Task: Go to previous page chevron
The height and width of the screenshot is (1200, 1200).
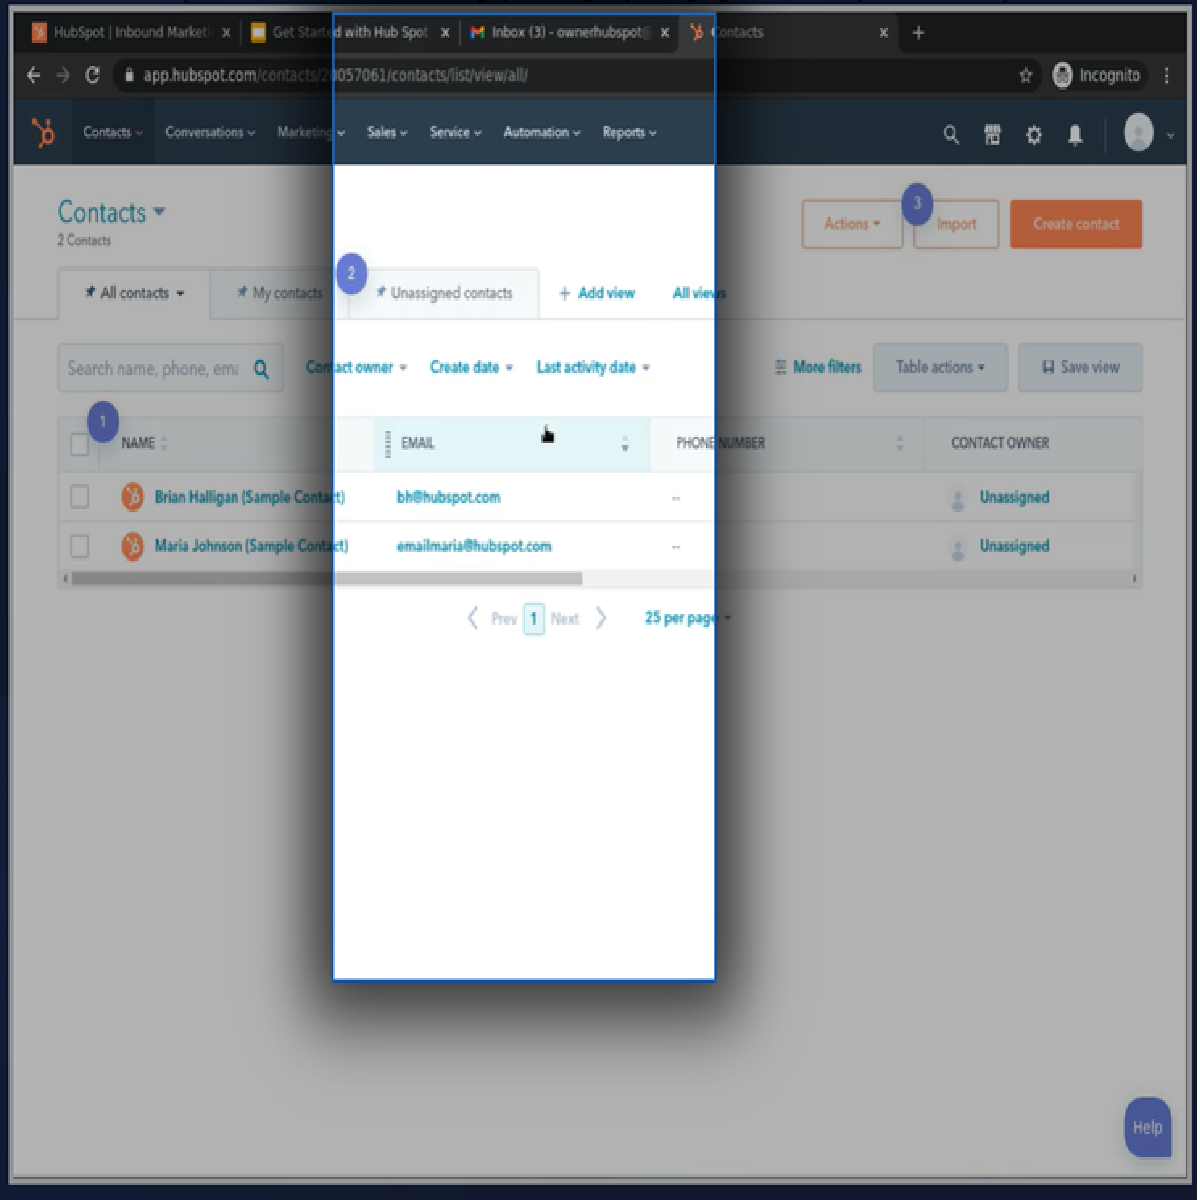Action: click(473, 618)
